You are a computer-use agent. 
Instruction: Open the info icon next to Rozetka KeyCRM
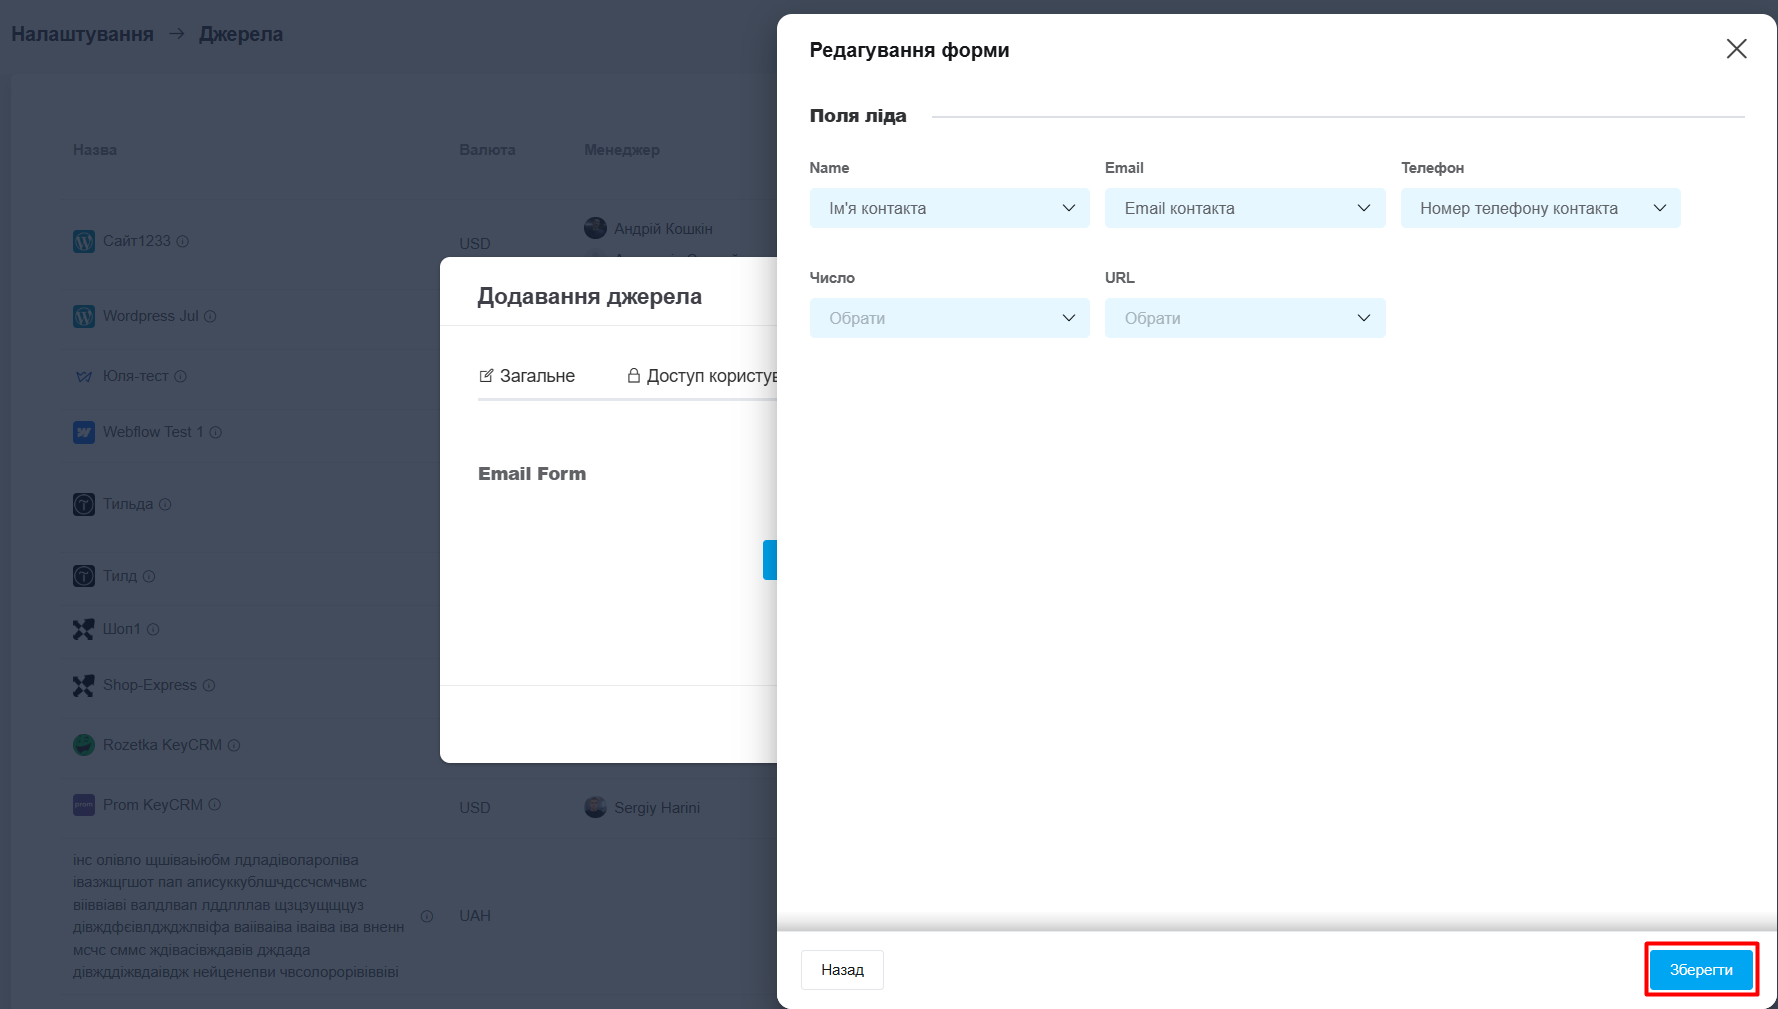coord(234,745)
